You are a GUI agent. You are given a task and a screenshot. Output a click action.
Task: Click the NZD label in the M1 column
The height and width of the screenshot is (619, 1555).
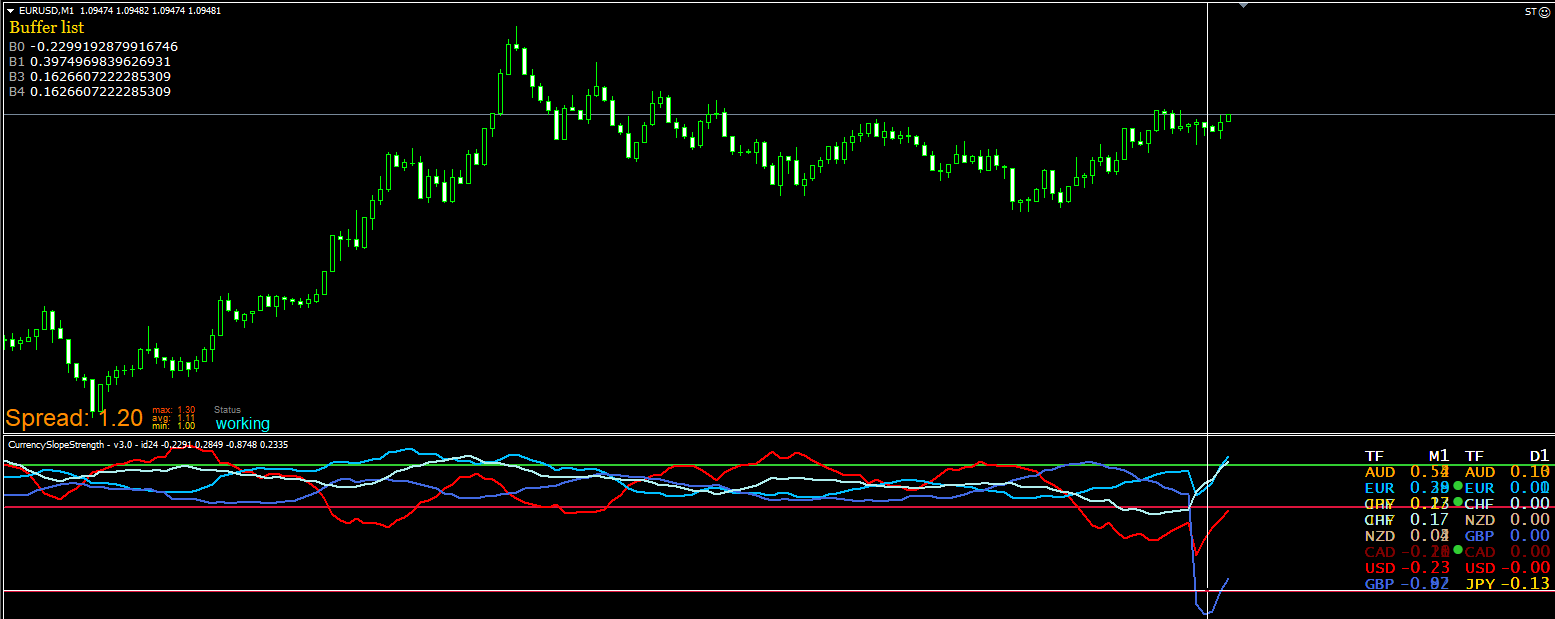[x=1379, y=536]
